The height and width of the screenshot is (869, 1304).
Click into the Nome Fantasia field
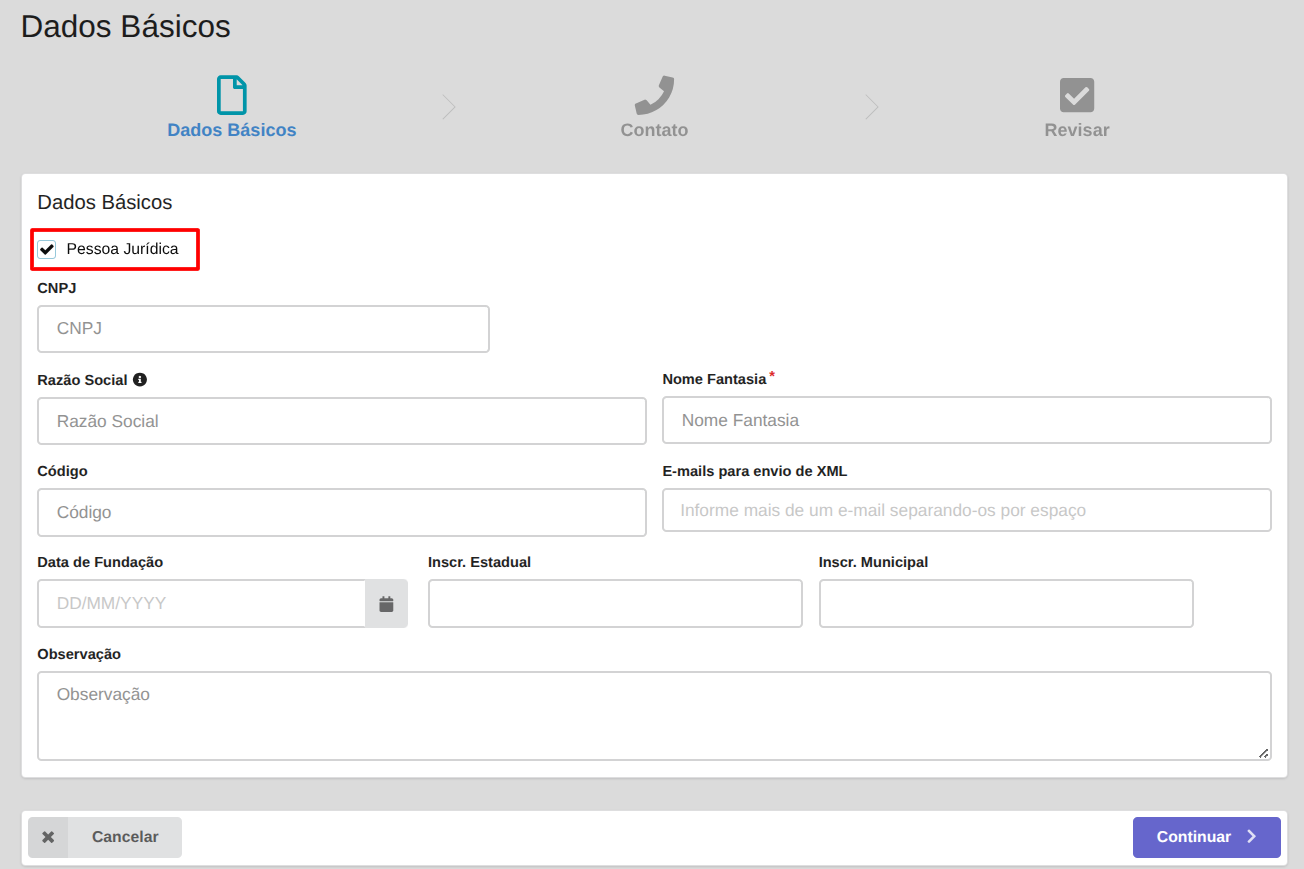click(966, 420)
